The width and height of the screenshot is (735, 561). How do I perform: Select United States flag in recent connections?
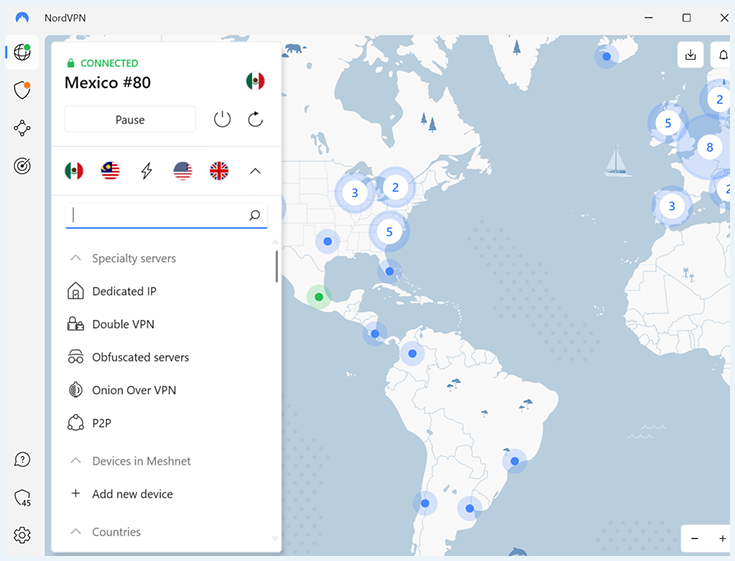coord(183,171)
